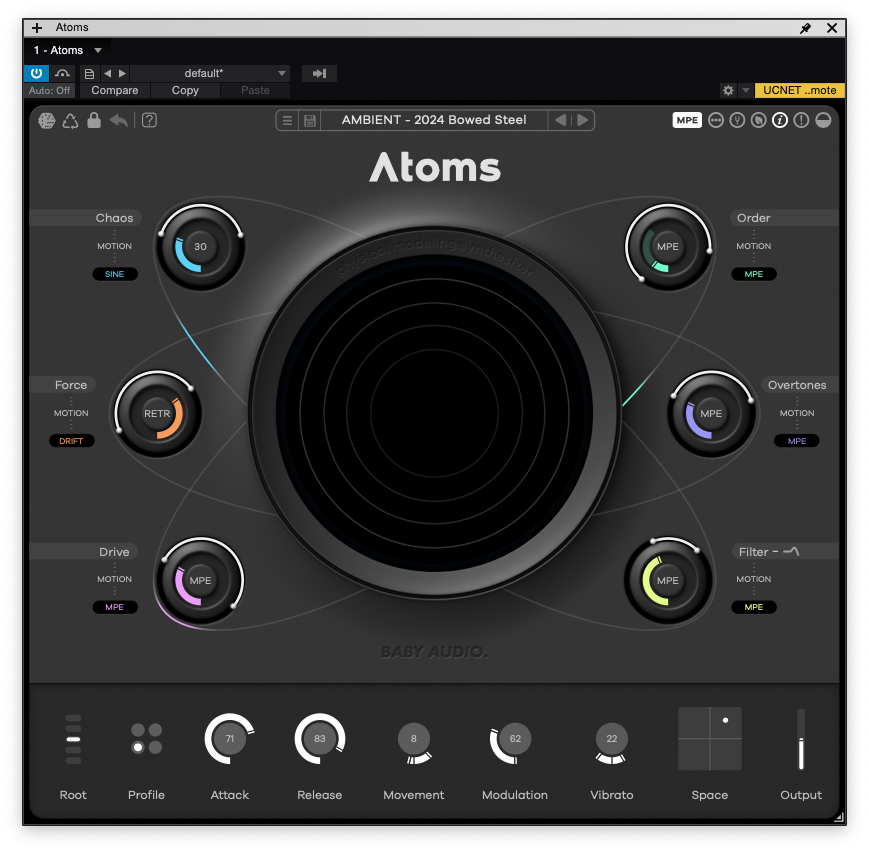
Task: Click the Chaos knob showing 30
Action: click(201, 247)
